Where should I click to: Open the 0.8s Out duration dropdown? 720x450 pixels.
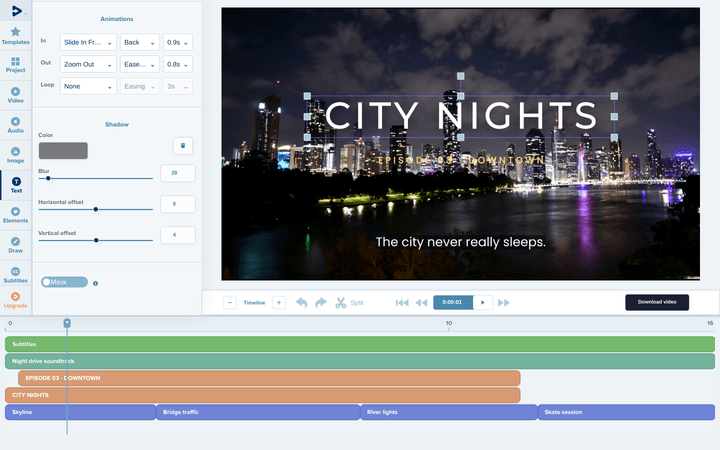coord(178,64)
